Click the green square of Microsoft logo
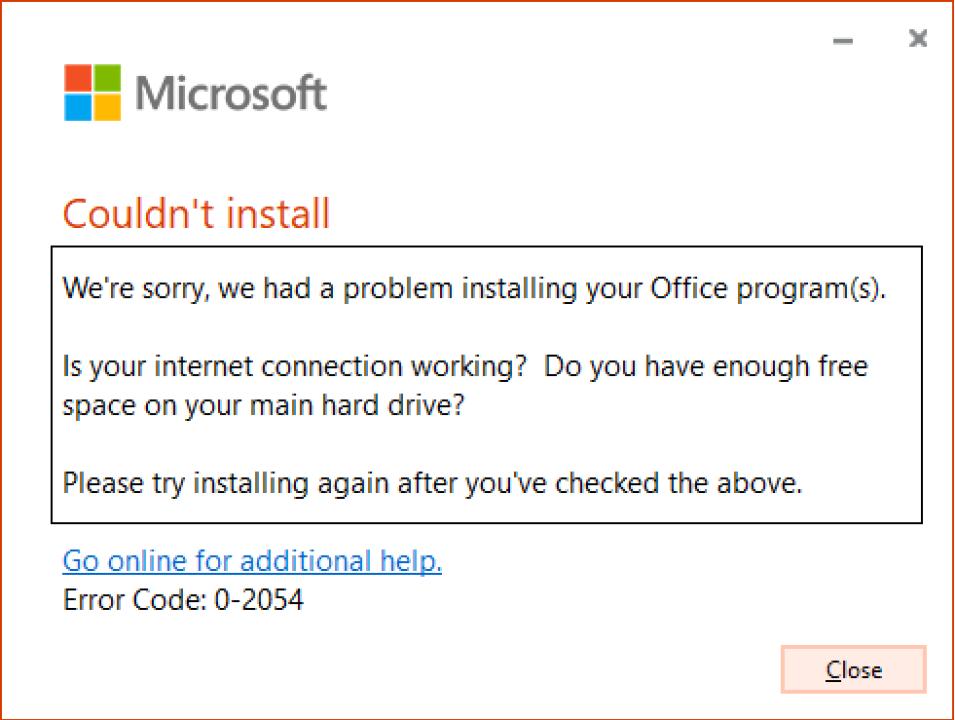The width and height of the screenshot is (955, 720). (107, 78)
